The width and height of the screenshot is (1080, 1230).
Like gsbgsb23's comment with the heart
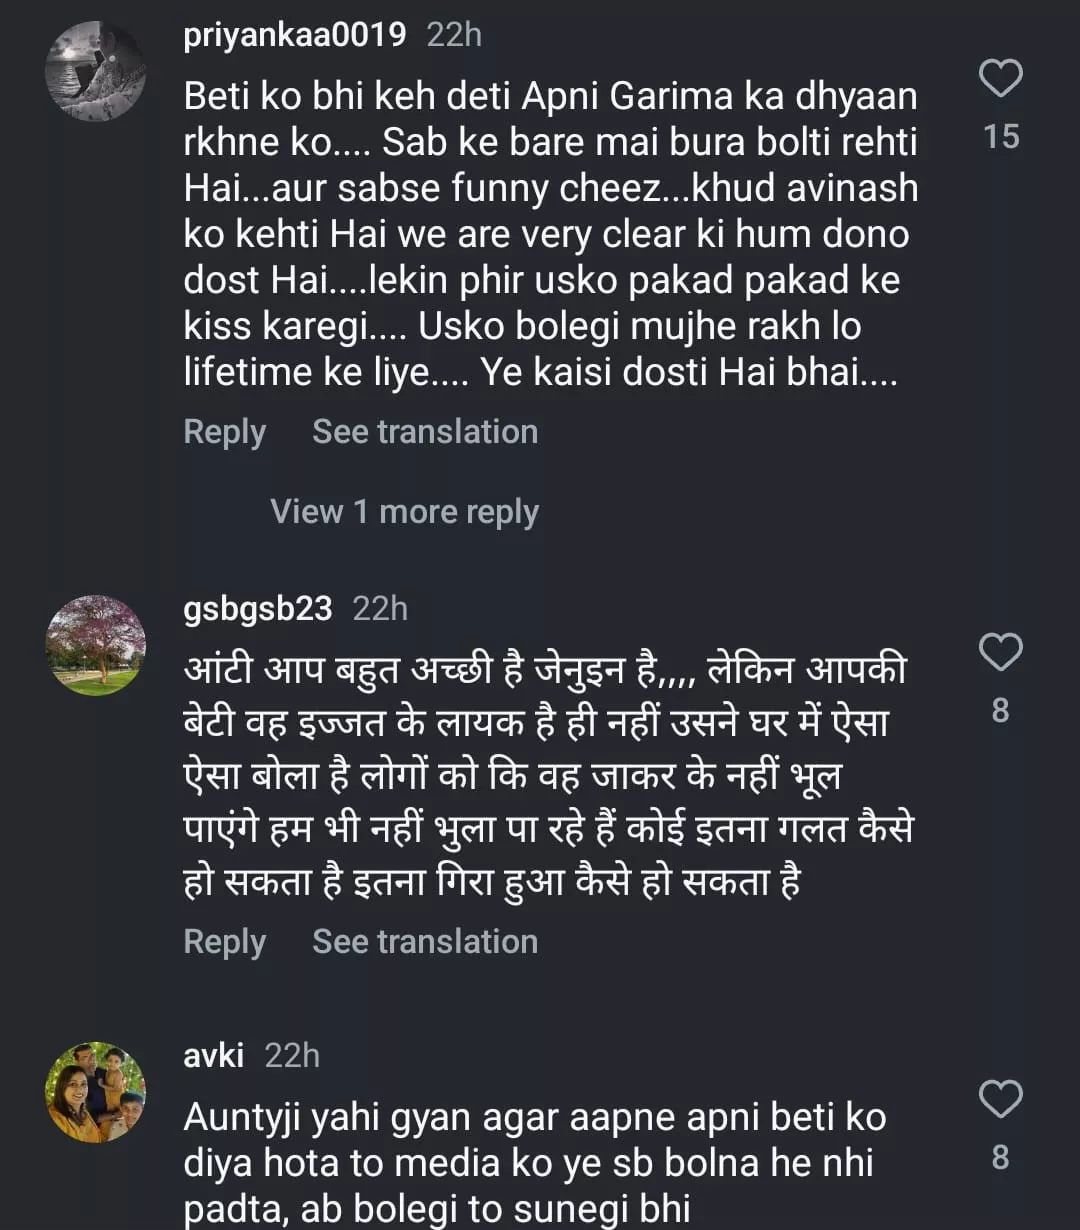tap(1000, 653)
